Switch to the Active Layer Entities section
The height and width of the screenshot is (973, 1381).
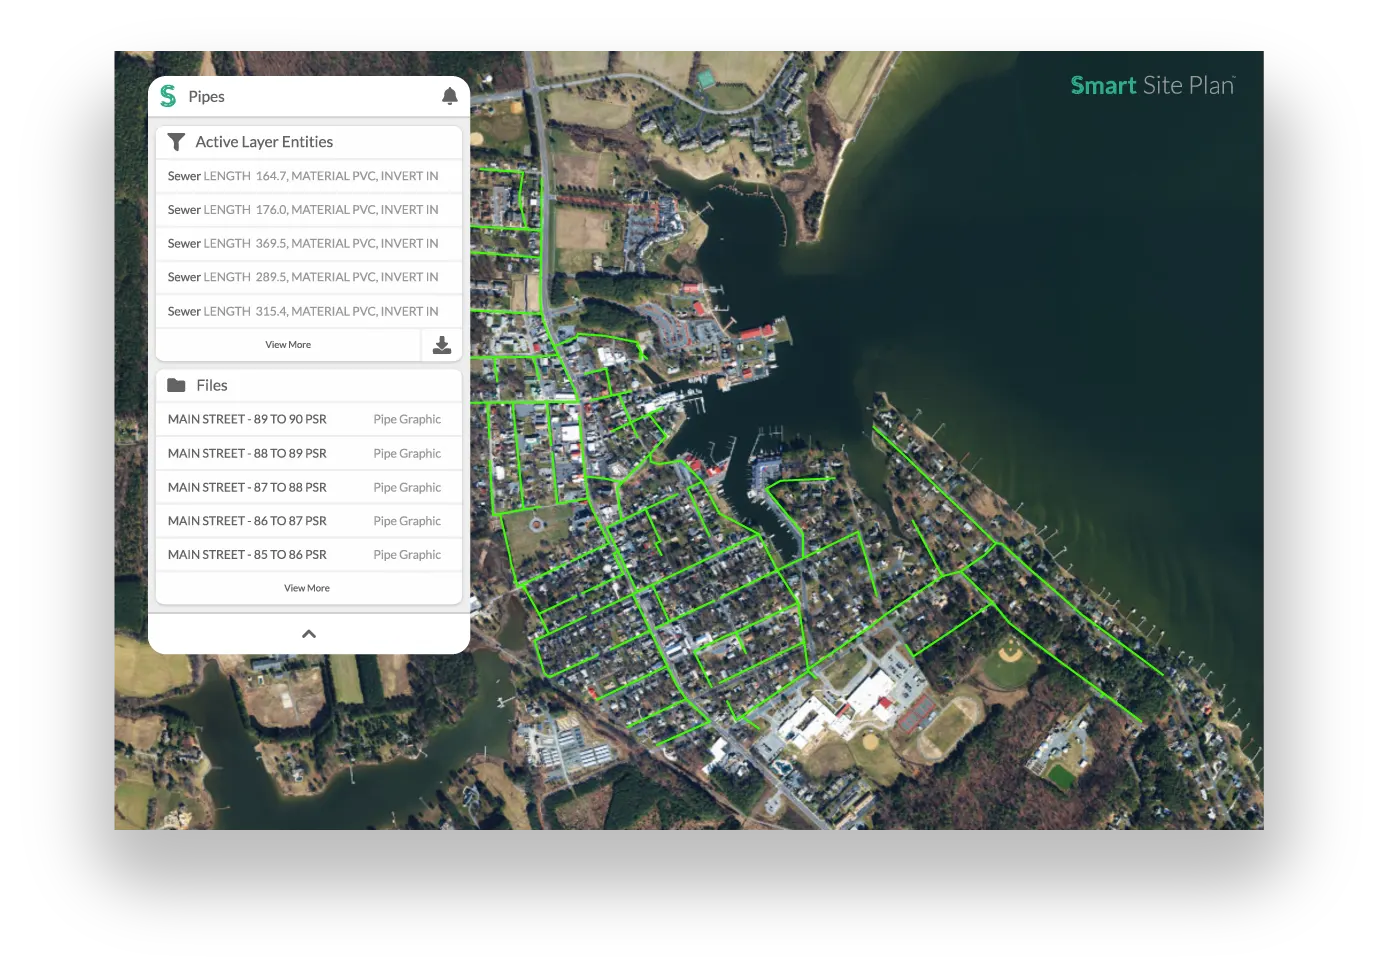[263, 141]
